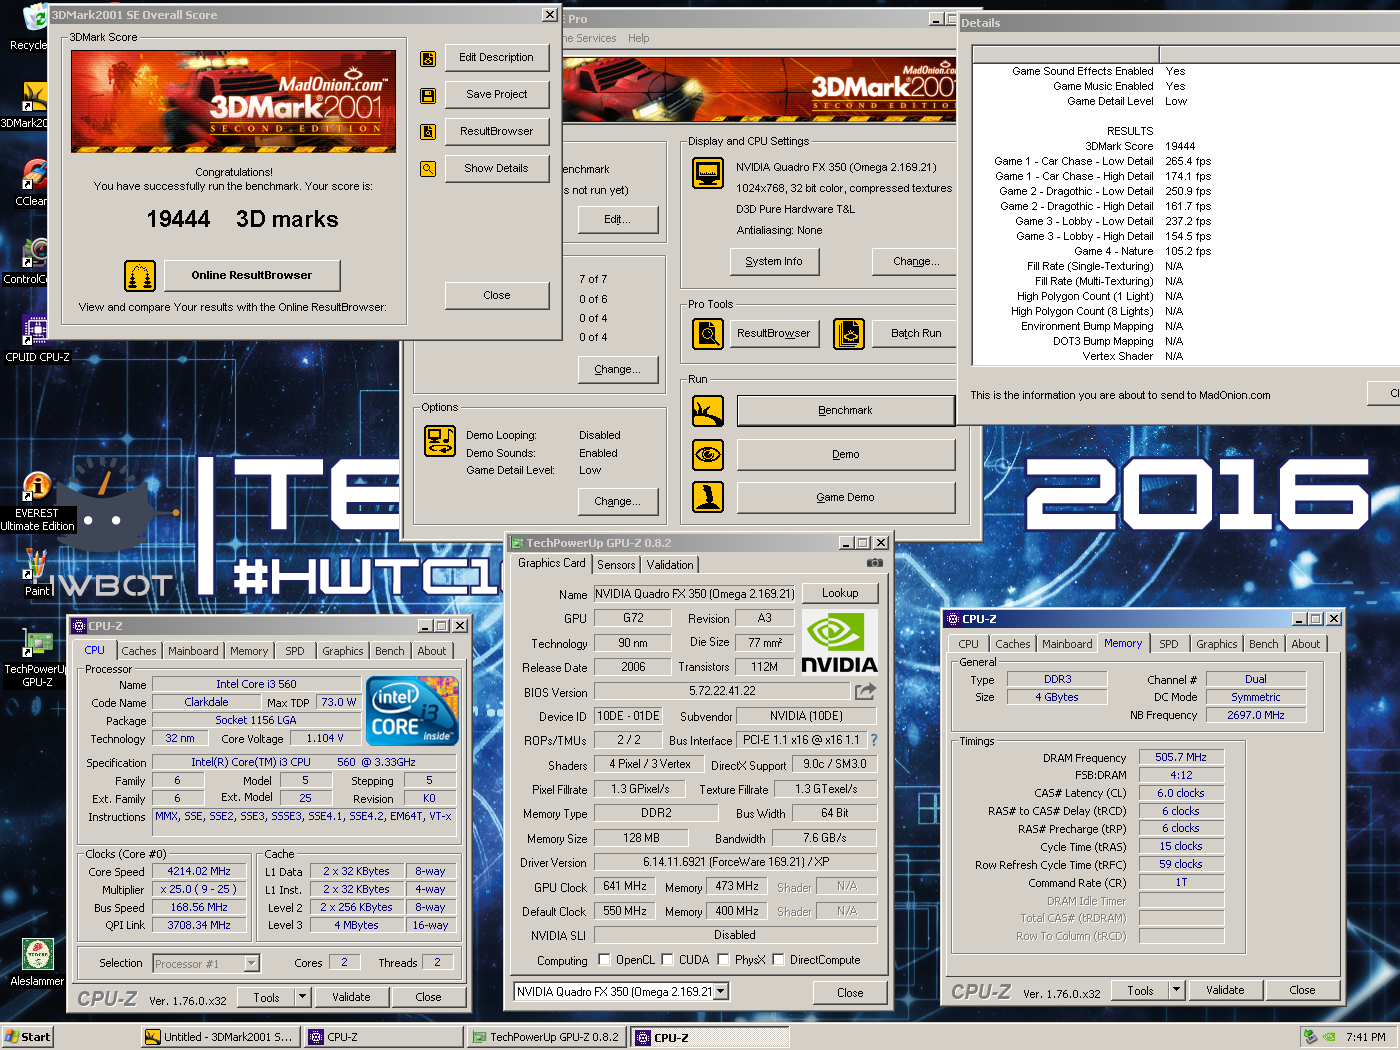Click the Close button in score dialog

(x=497, y=295)
